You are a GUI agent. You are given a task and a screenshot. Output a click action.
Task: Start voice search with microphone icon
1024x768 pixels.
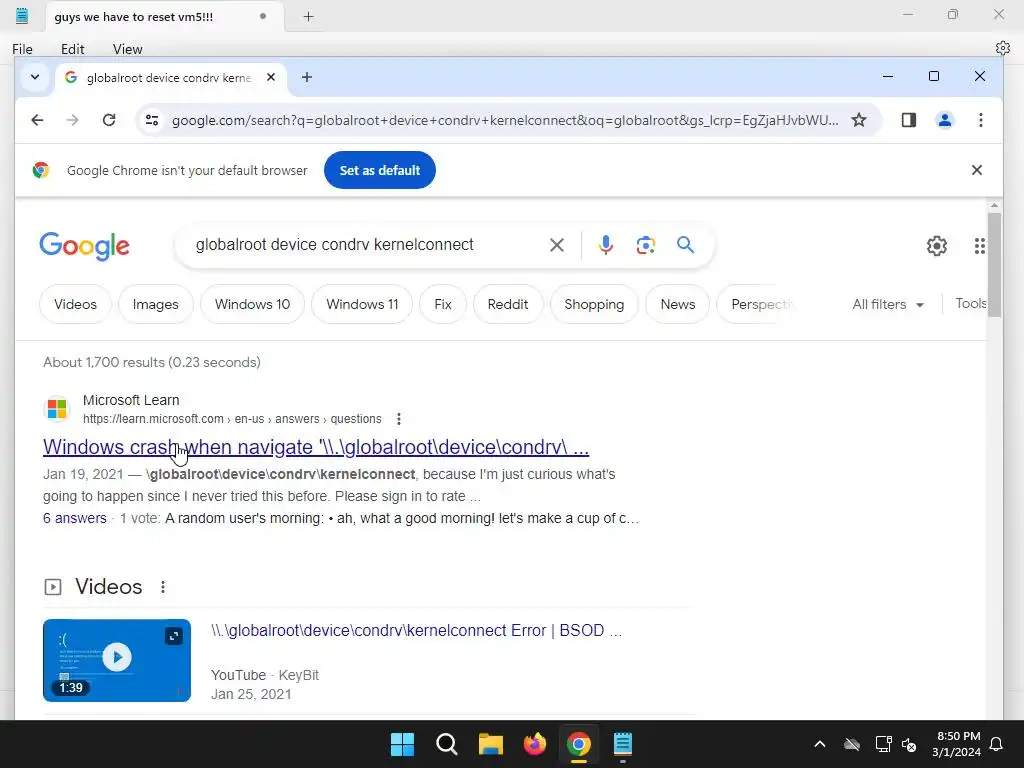click(605, 245)
